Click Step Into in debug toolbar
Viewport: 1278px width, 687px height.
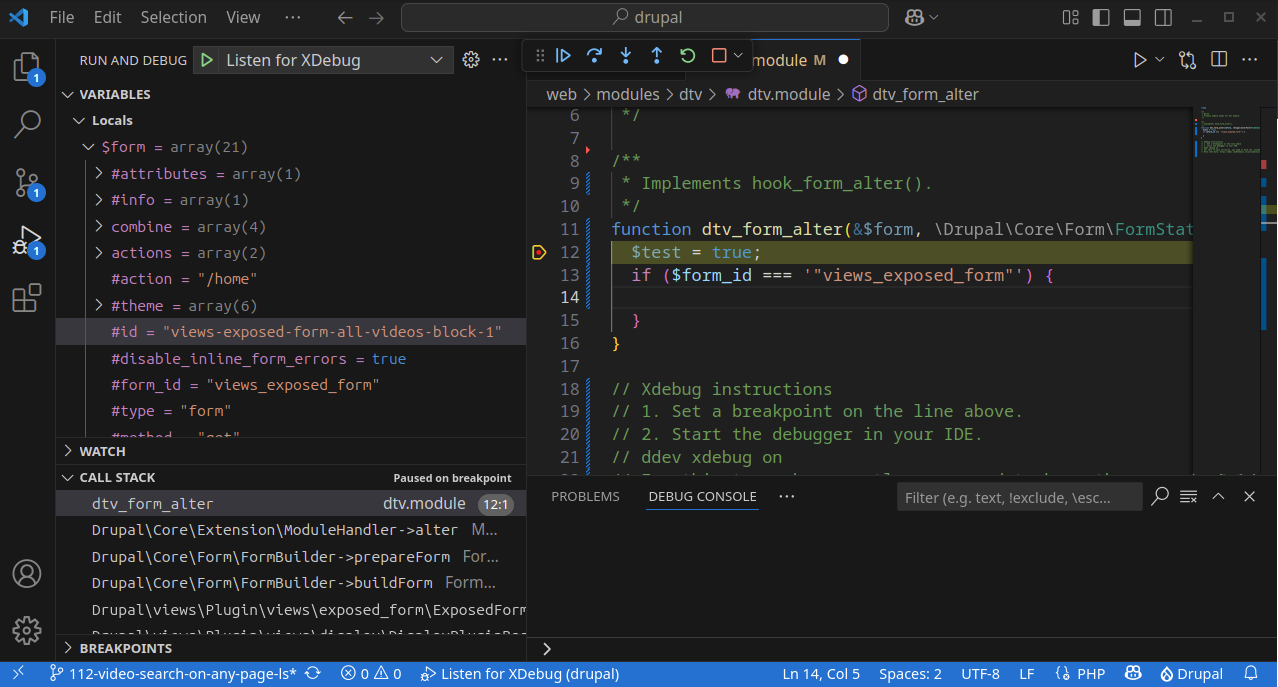pos(625,56)
